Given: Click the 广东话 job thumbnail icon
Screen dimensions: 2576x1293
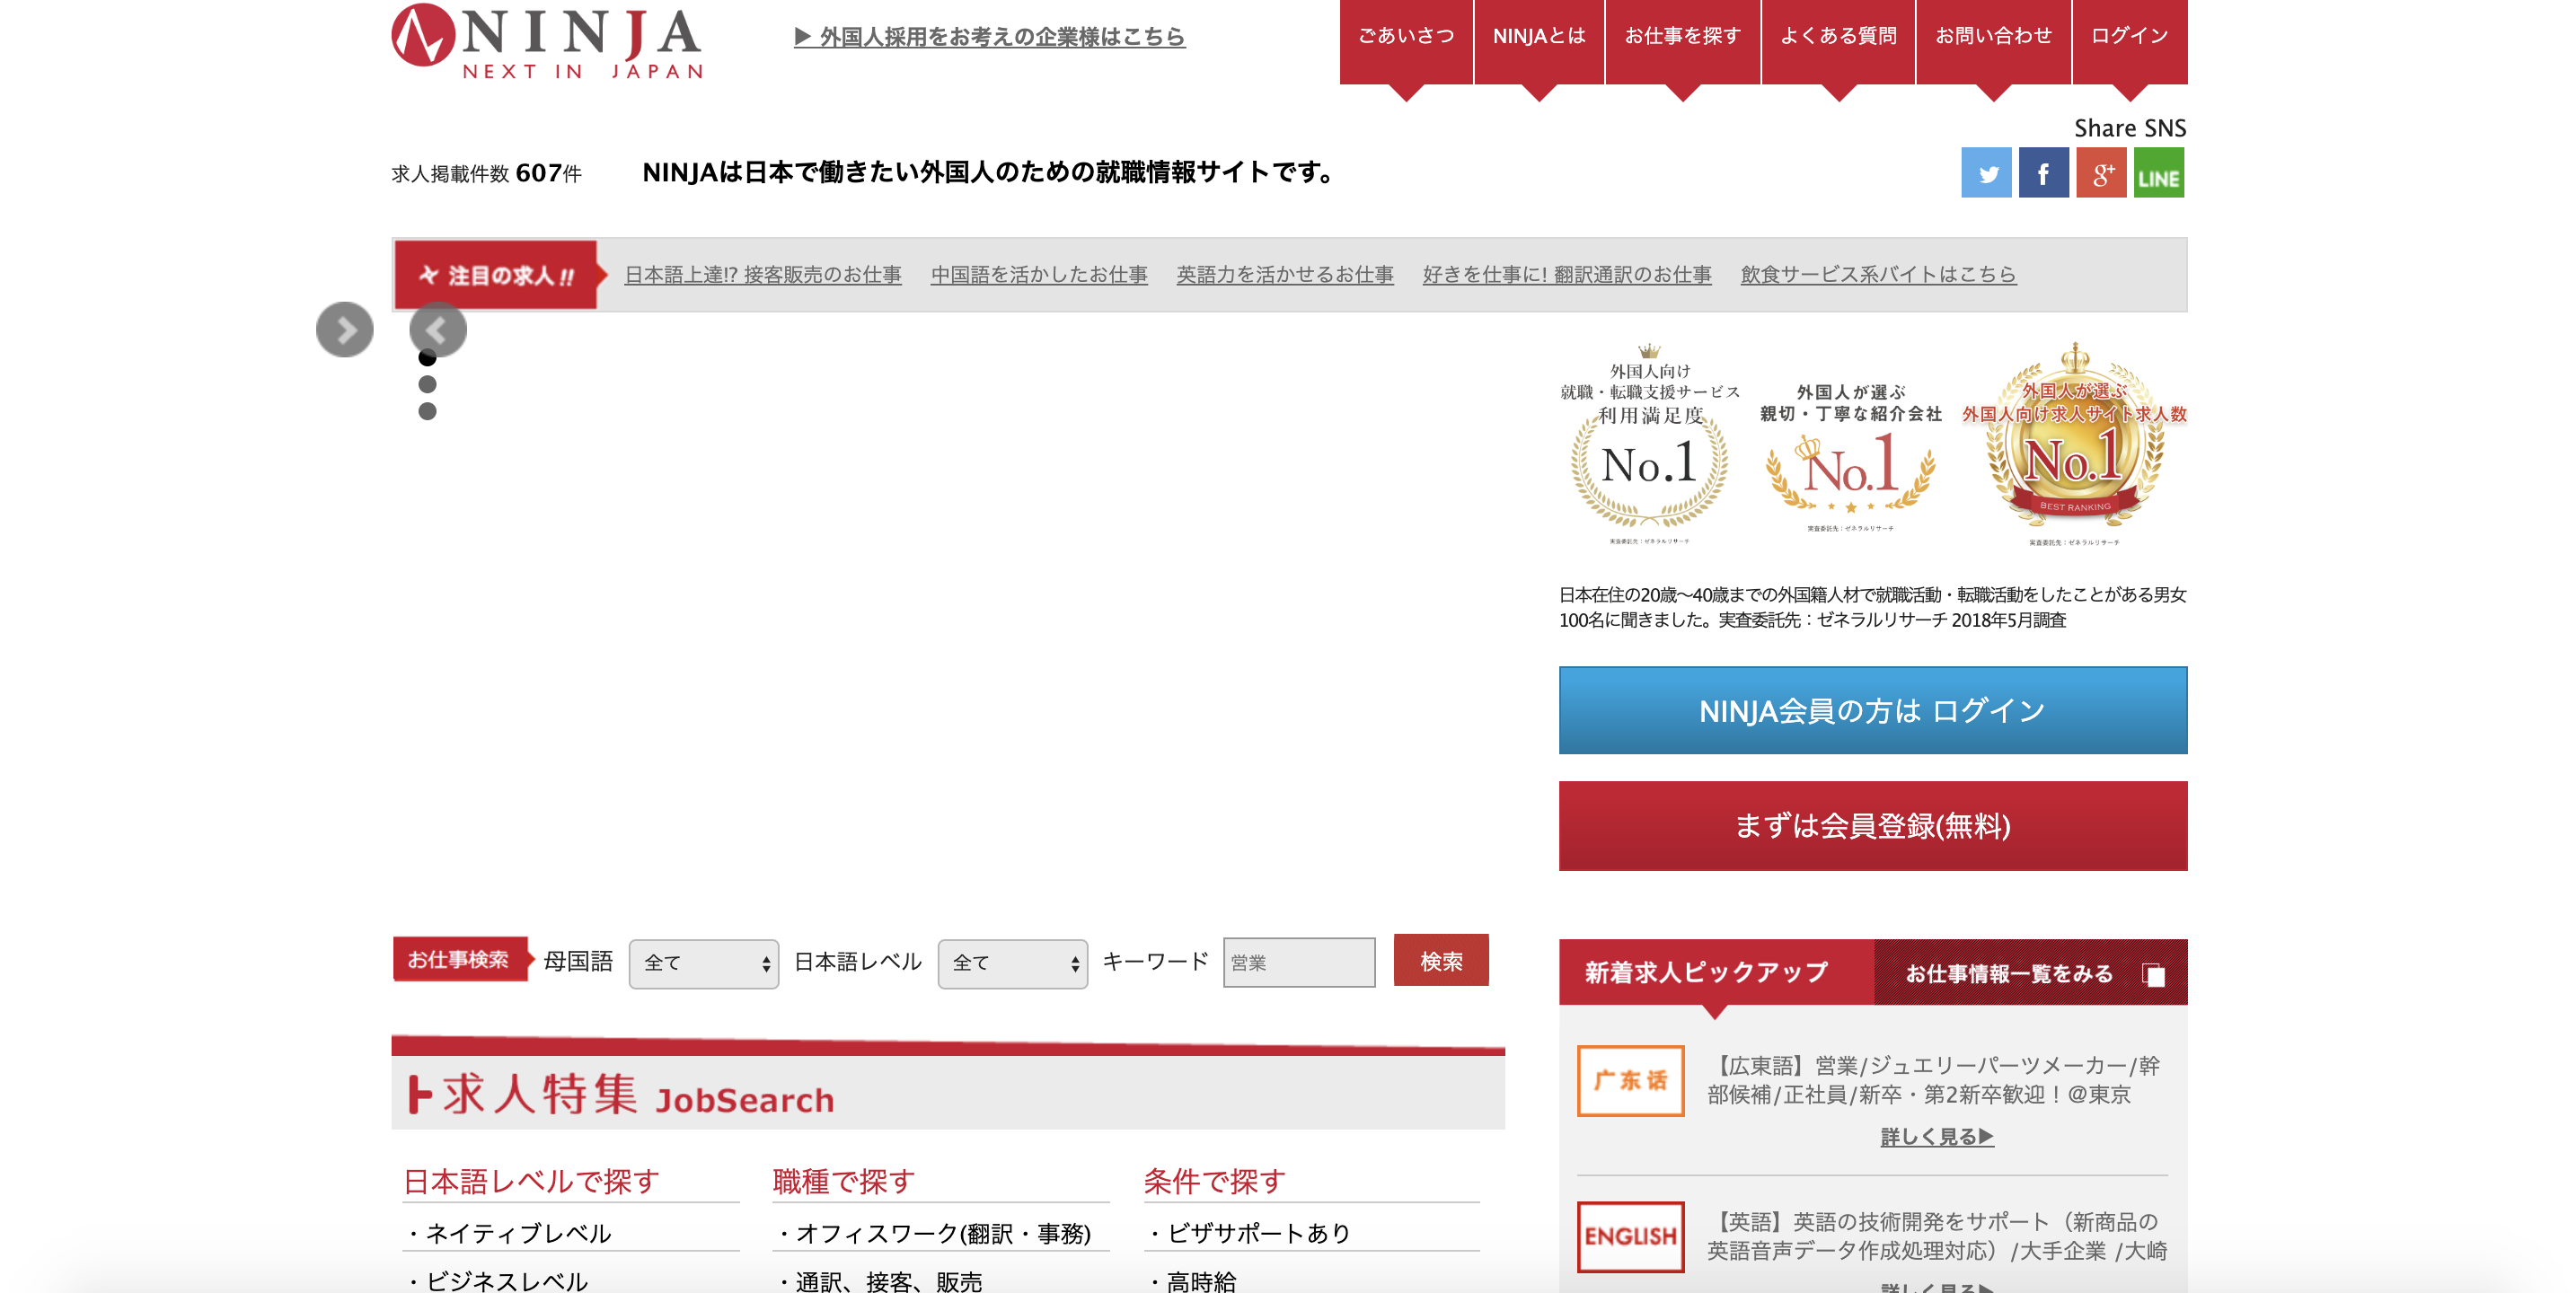Looking at the screenshot, I should pos(1630,1080).
